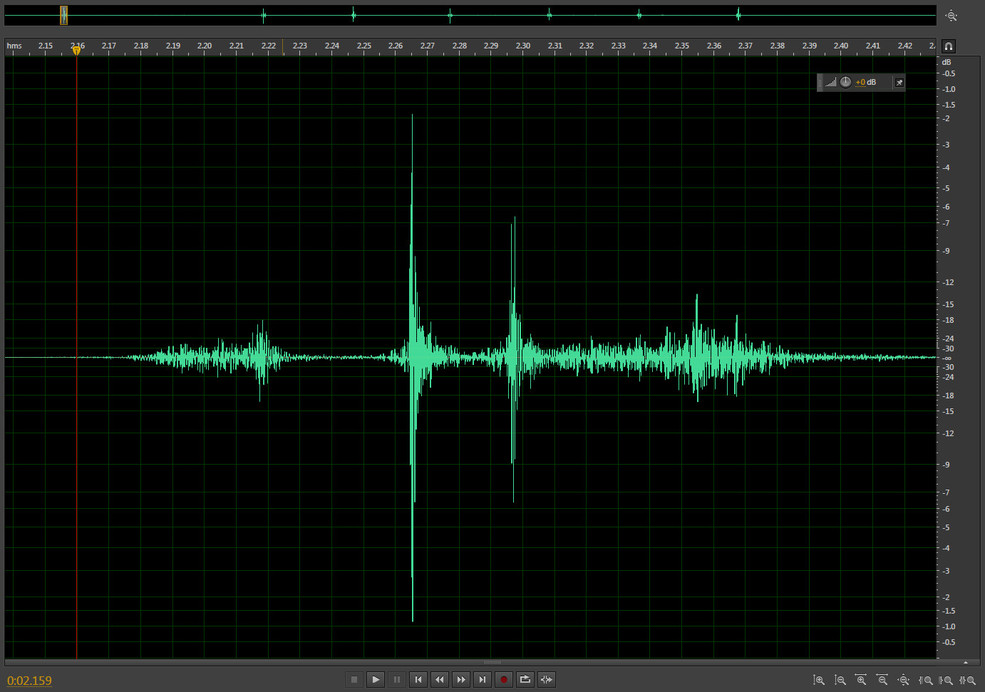
Task: Click zoom out full icon beside overview navigator
Action: tap(952, 16)
